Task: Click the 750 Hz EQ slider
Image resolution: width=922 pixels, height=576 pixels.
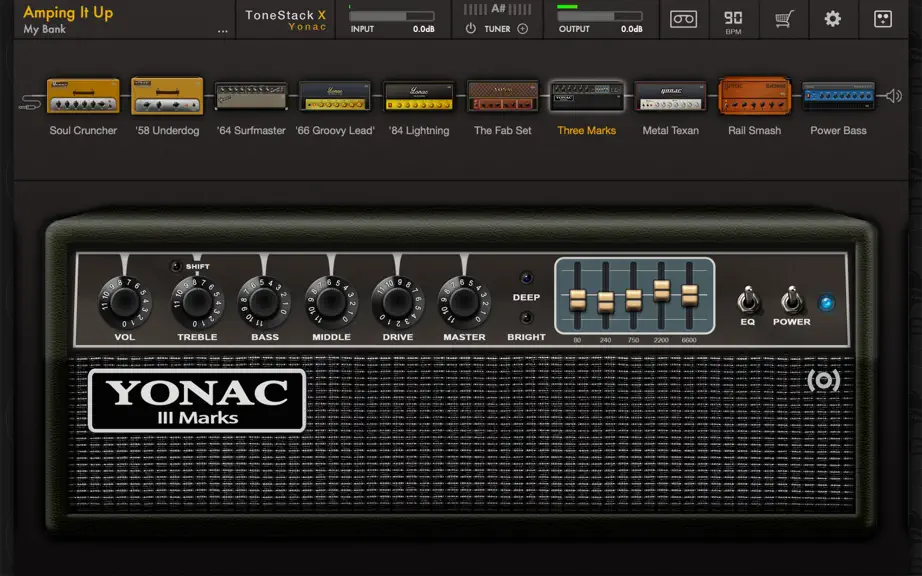Action: coord(633,299)
